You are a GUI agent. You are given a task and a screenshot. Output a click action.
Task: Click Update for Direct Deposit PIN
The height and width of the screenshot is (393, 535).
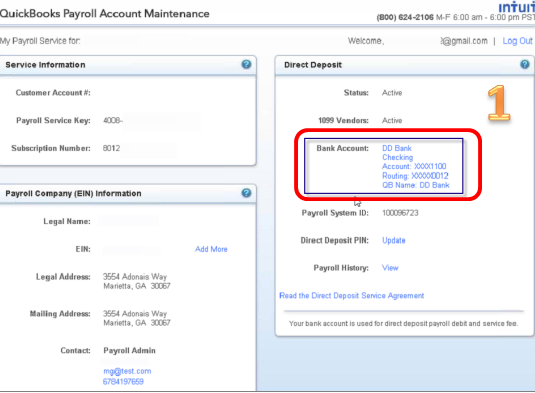[x=394, y=240]
